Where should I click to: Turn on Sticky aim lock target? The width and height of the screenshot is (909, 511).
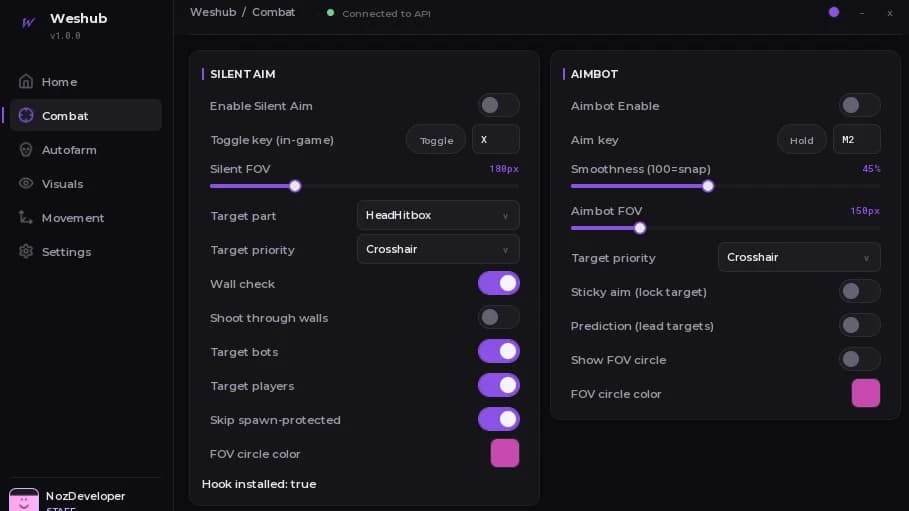[x=859, y=291]
